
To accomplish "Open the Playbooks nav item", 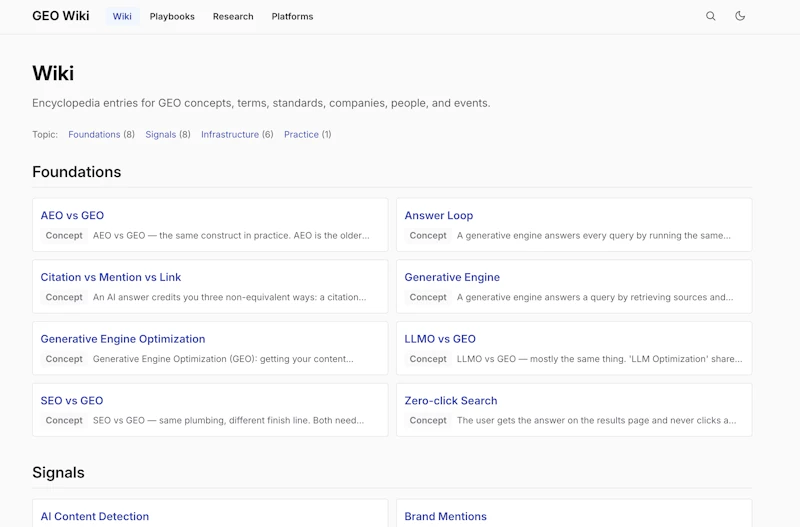I will click(x=172, y=16).
